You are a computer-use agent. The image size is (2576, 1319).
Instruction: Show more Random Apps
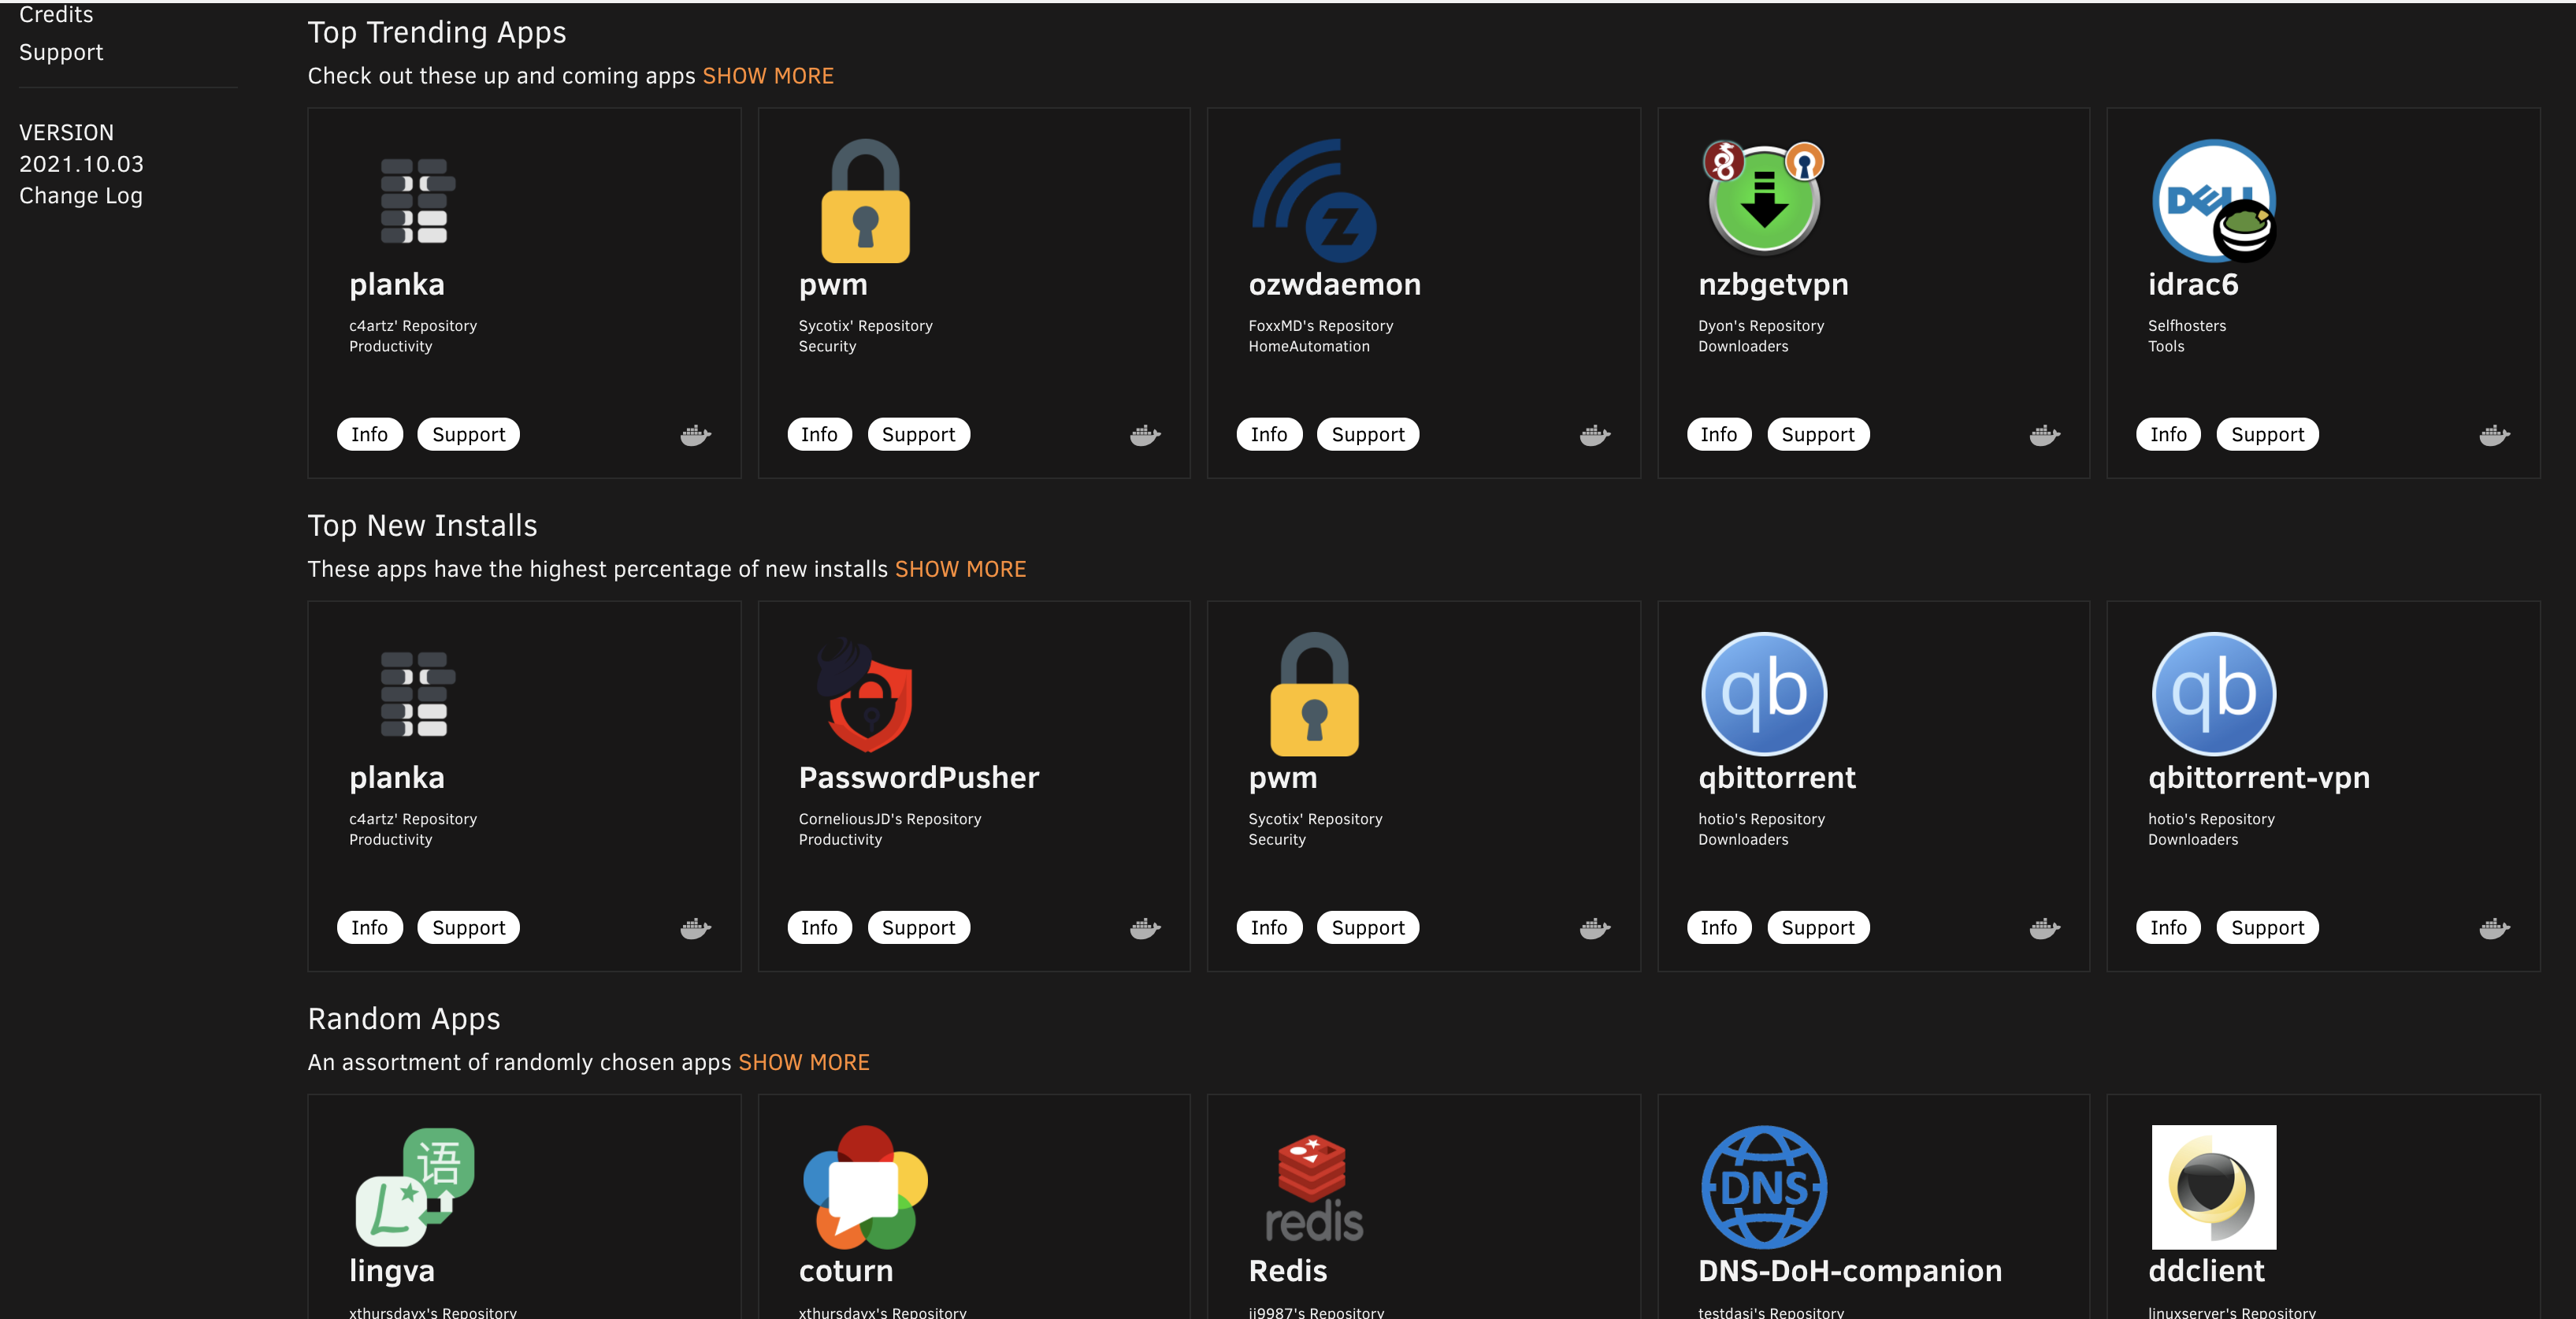tap(803, 1062)
